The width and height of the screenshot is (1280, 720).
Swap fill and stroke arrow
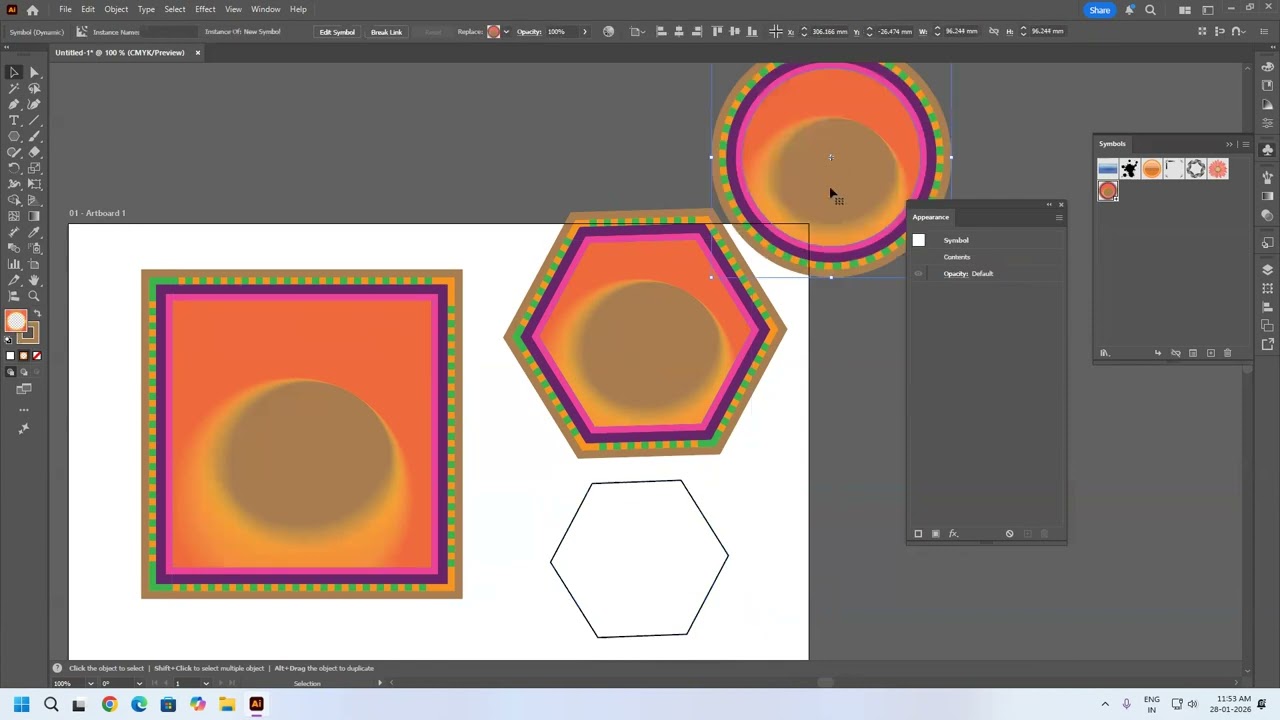(x=37, y=315)
